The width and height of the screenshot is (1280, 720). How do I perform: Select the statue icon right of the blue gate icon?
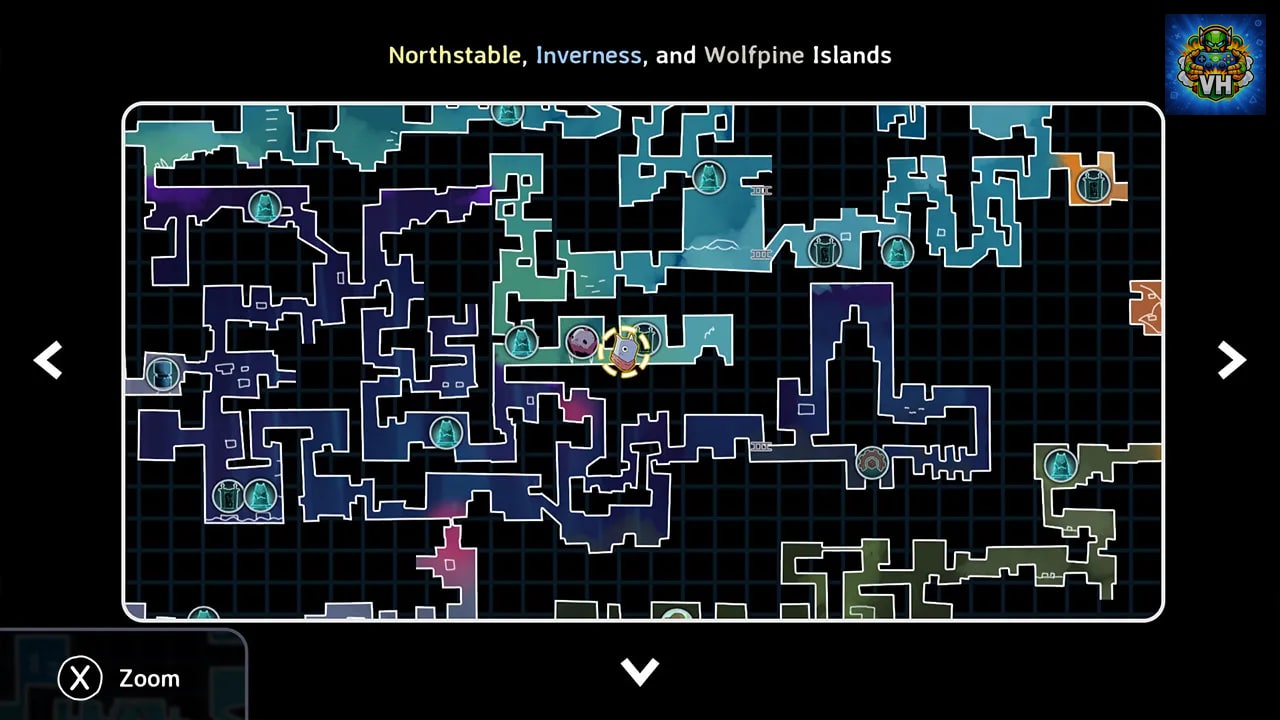click(897, 251)
